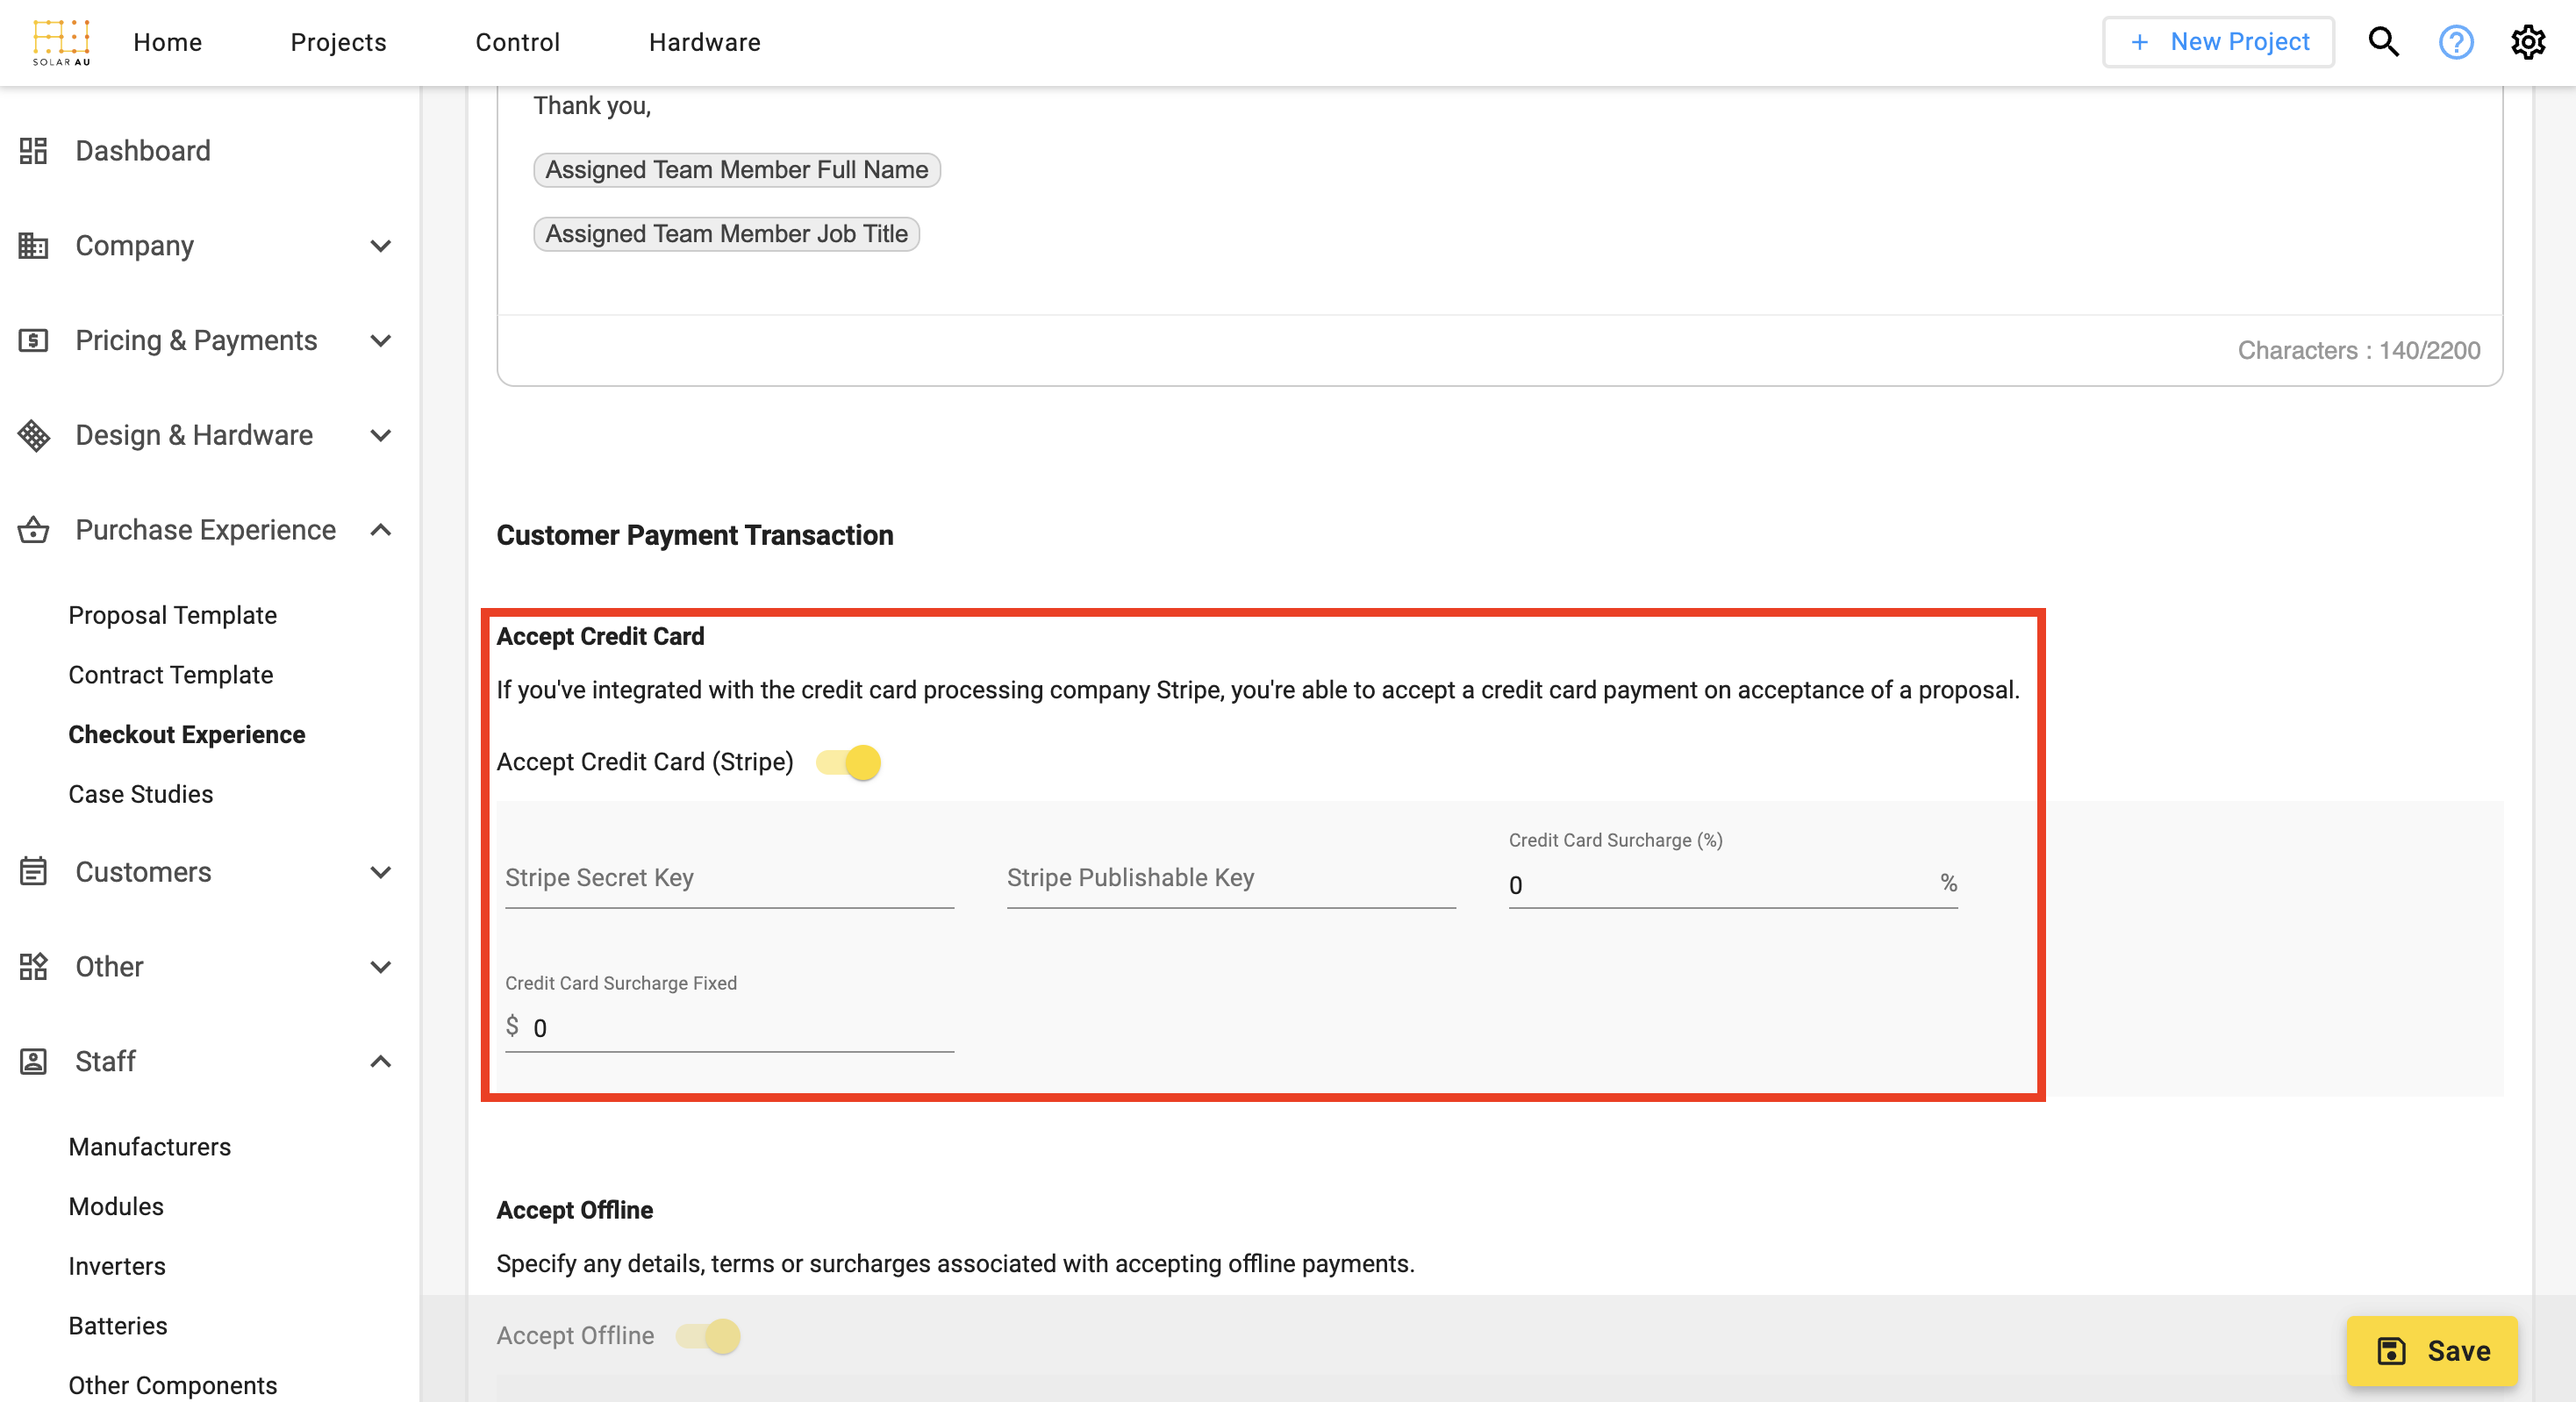Click the Save button
Viewport: 2576px width, 1402px height.
click(2433, 1351)
